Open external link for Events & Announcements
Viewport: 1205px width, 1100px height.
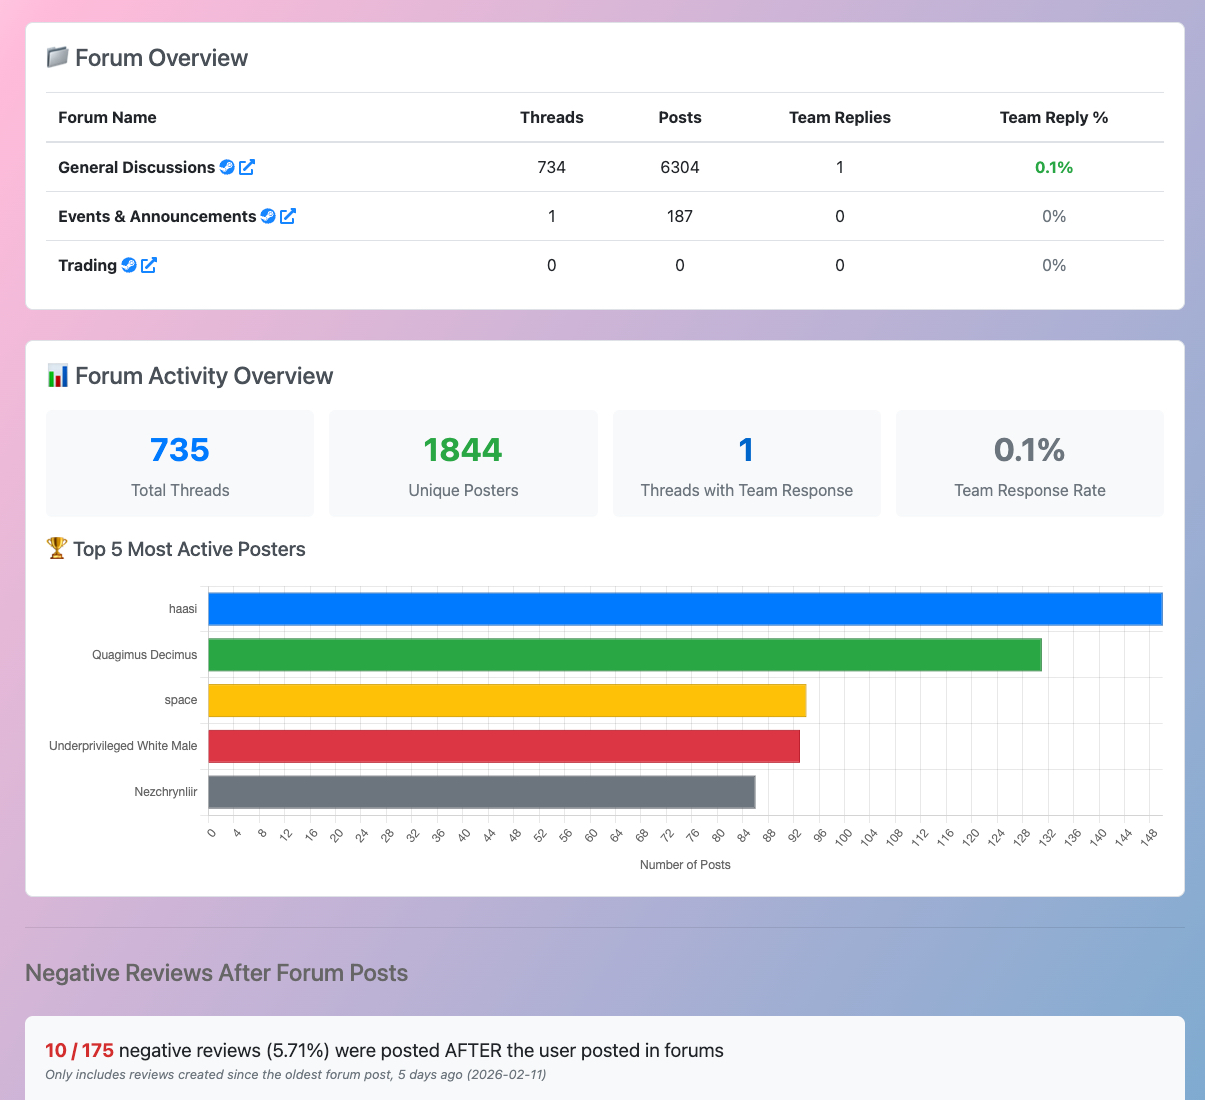tap(288, 216)
